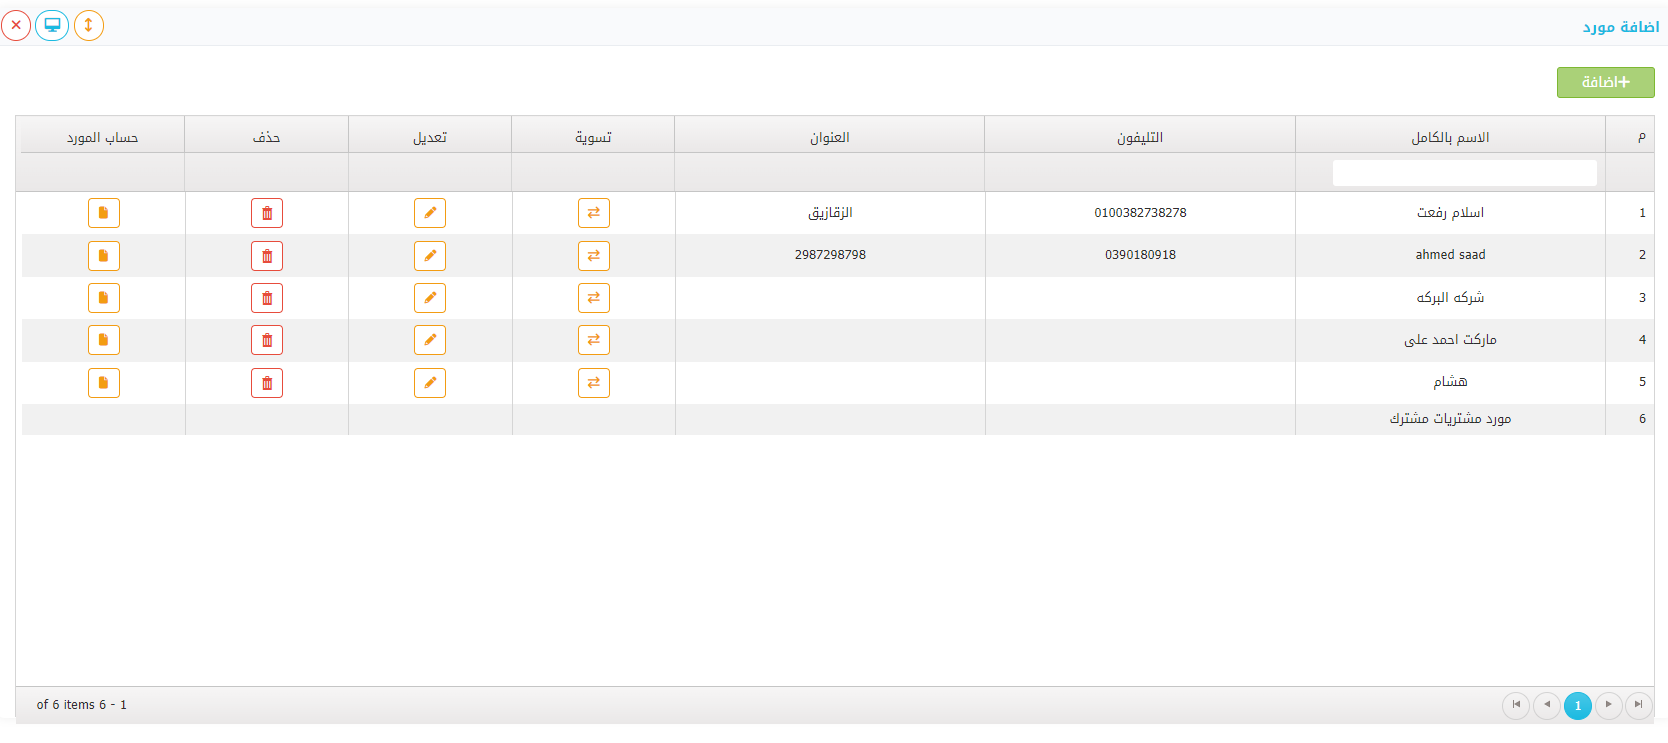
Task: Click the blue monitor icon button
Action: pos(52,25)
